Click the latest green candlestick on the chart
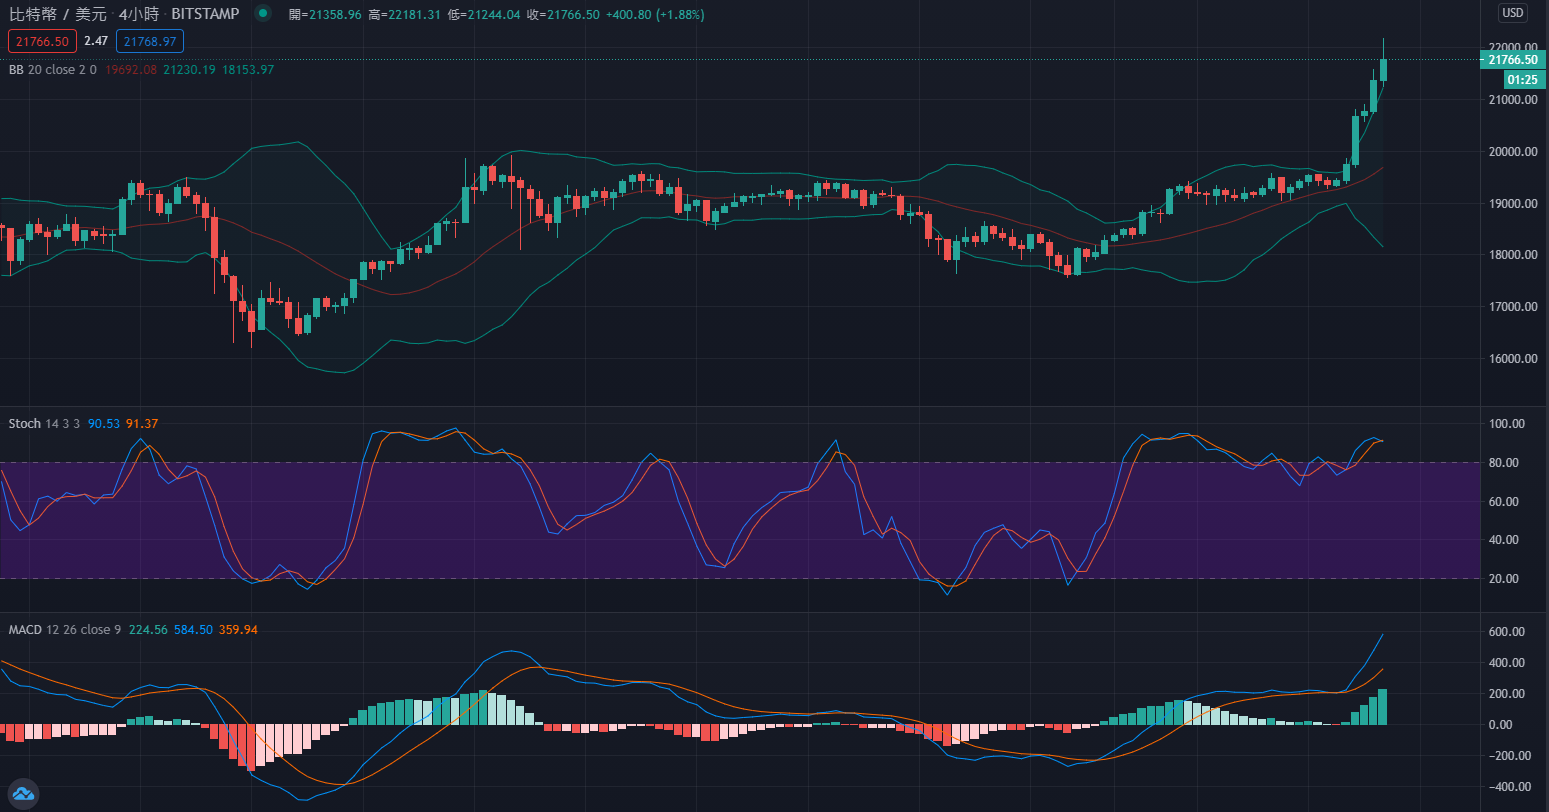The image size is (1549, 812). click(x=1384, y=69)
